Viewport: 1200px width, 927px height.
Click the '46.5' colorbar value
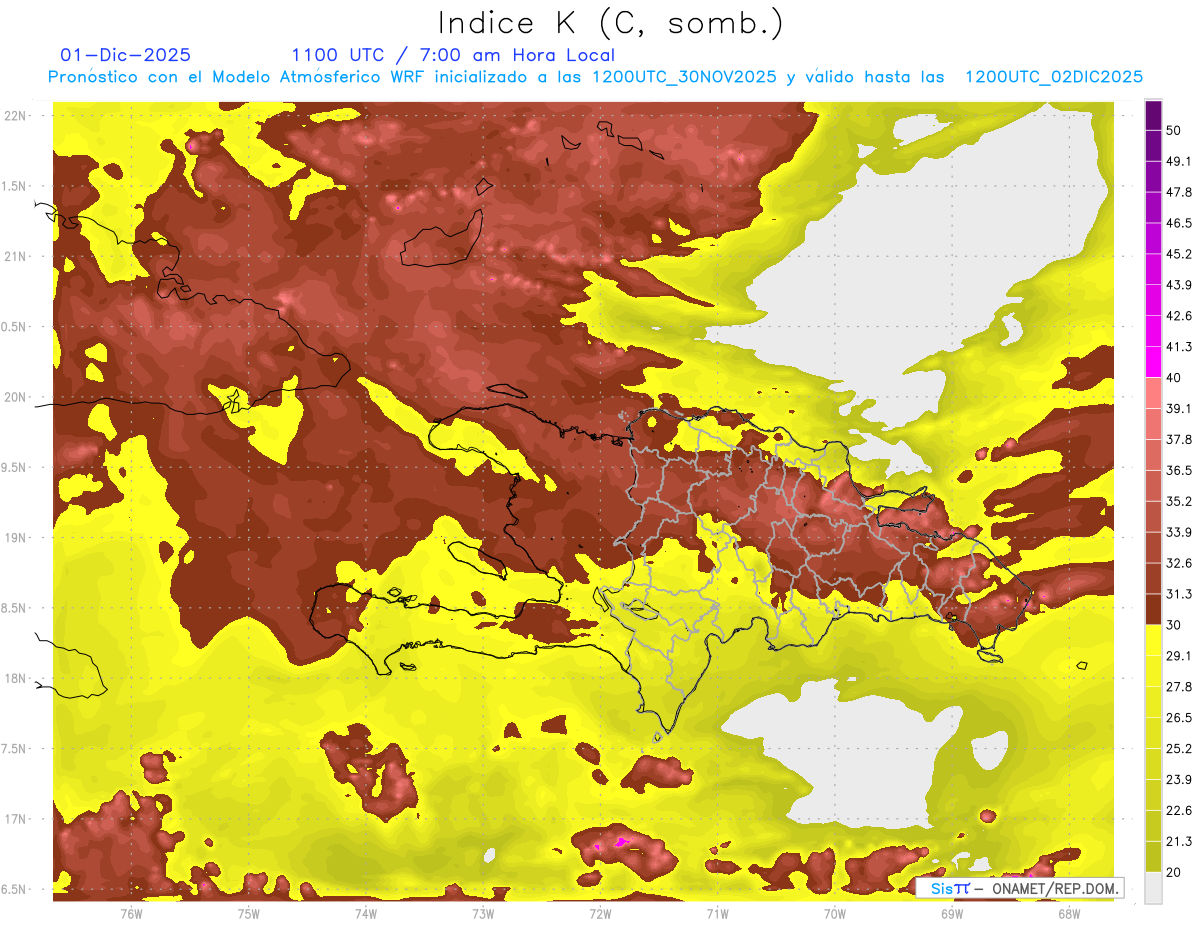click(1181, 223)
